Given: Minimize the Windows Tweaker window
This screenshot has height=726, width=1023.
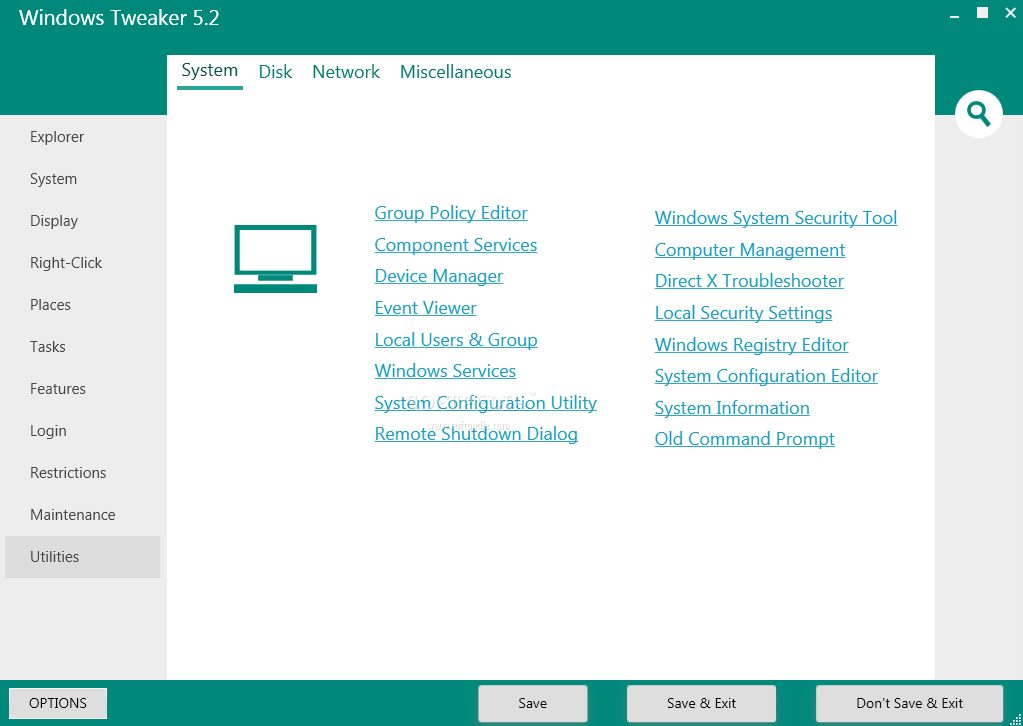Looking at the screenshot, I should pos(955,14).
